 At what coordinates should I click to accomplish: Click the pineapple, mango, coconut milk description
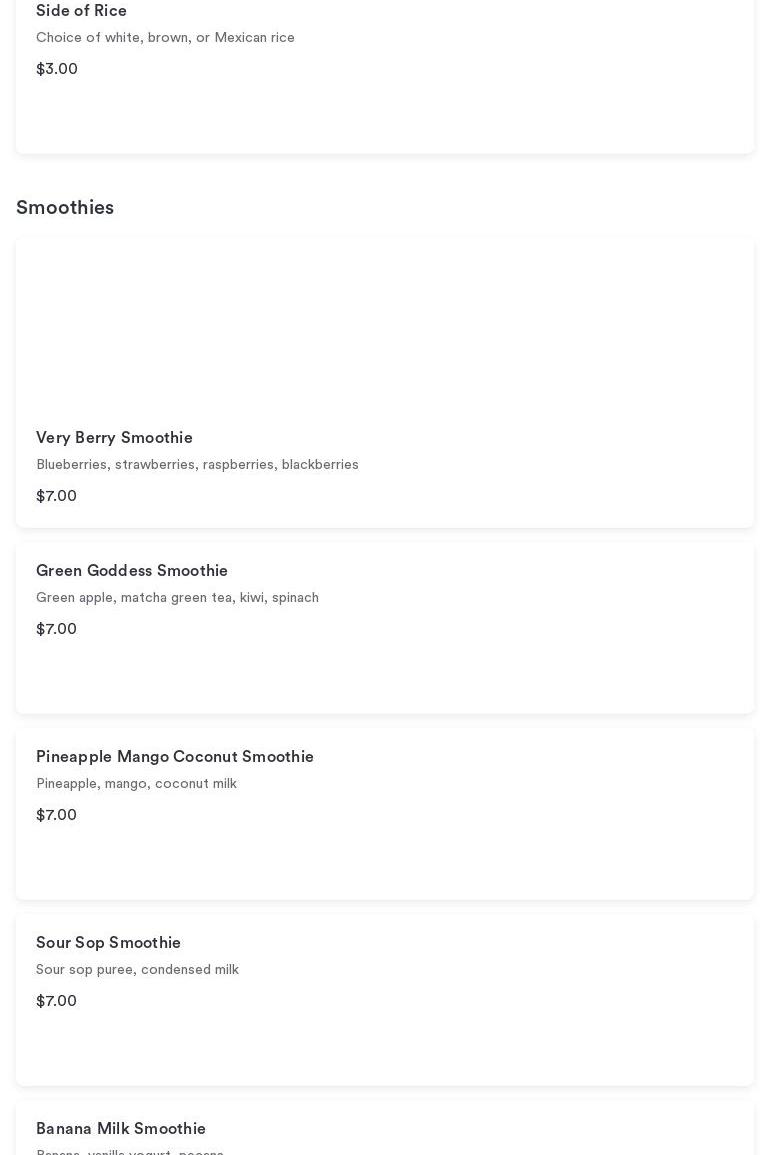(x=136, y=784)
